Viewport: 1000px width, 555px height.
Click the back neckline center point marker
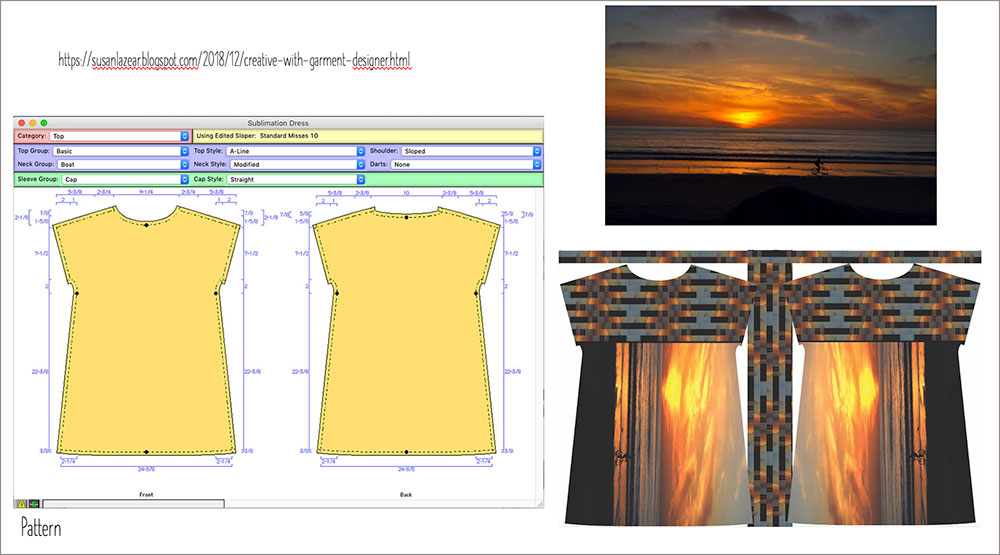click(406, 216)
